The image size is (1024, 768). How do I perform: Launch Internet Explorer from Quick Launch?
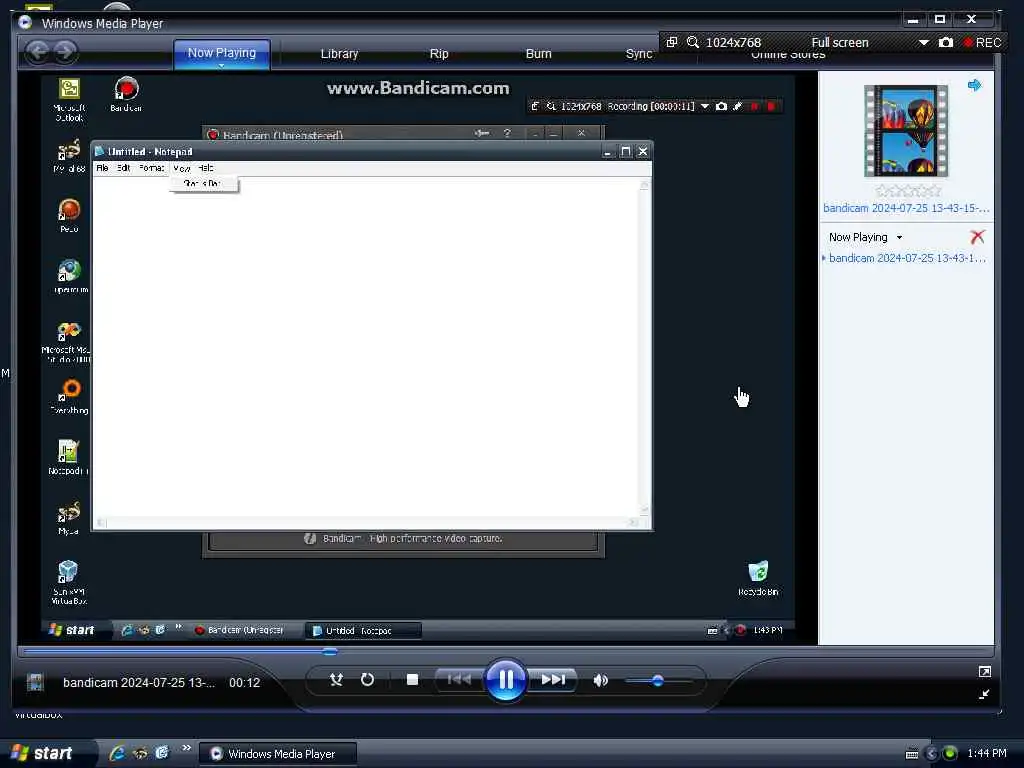tap(118, 753)
